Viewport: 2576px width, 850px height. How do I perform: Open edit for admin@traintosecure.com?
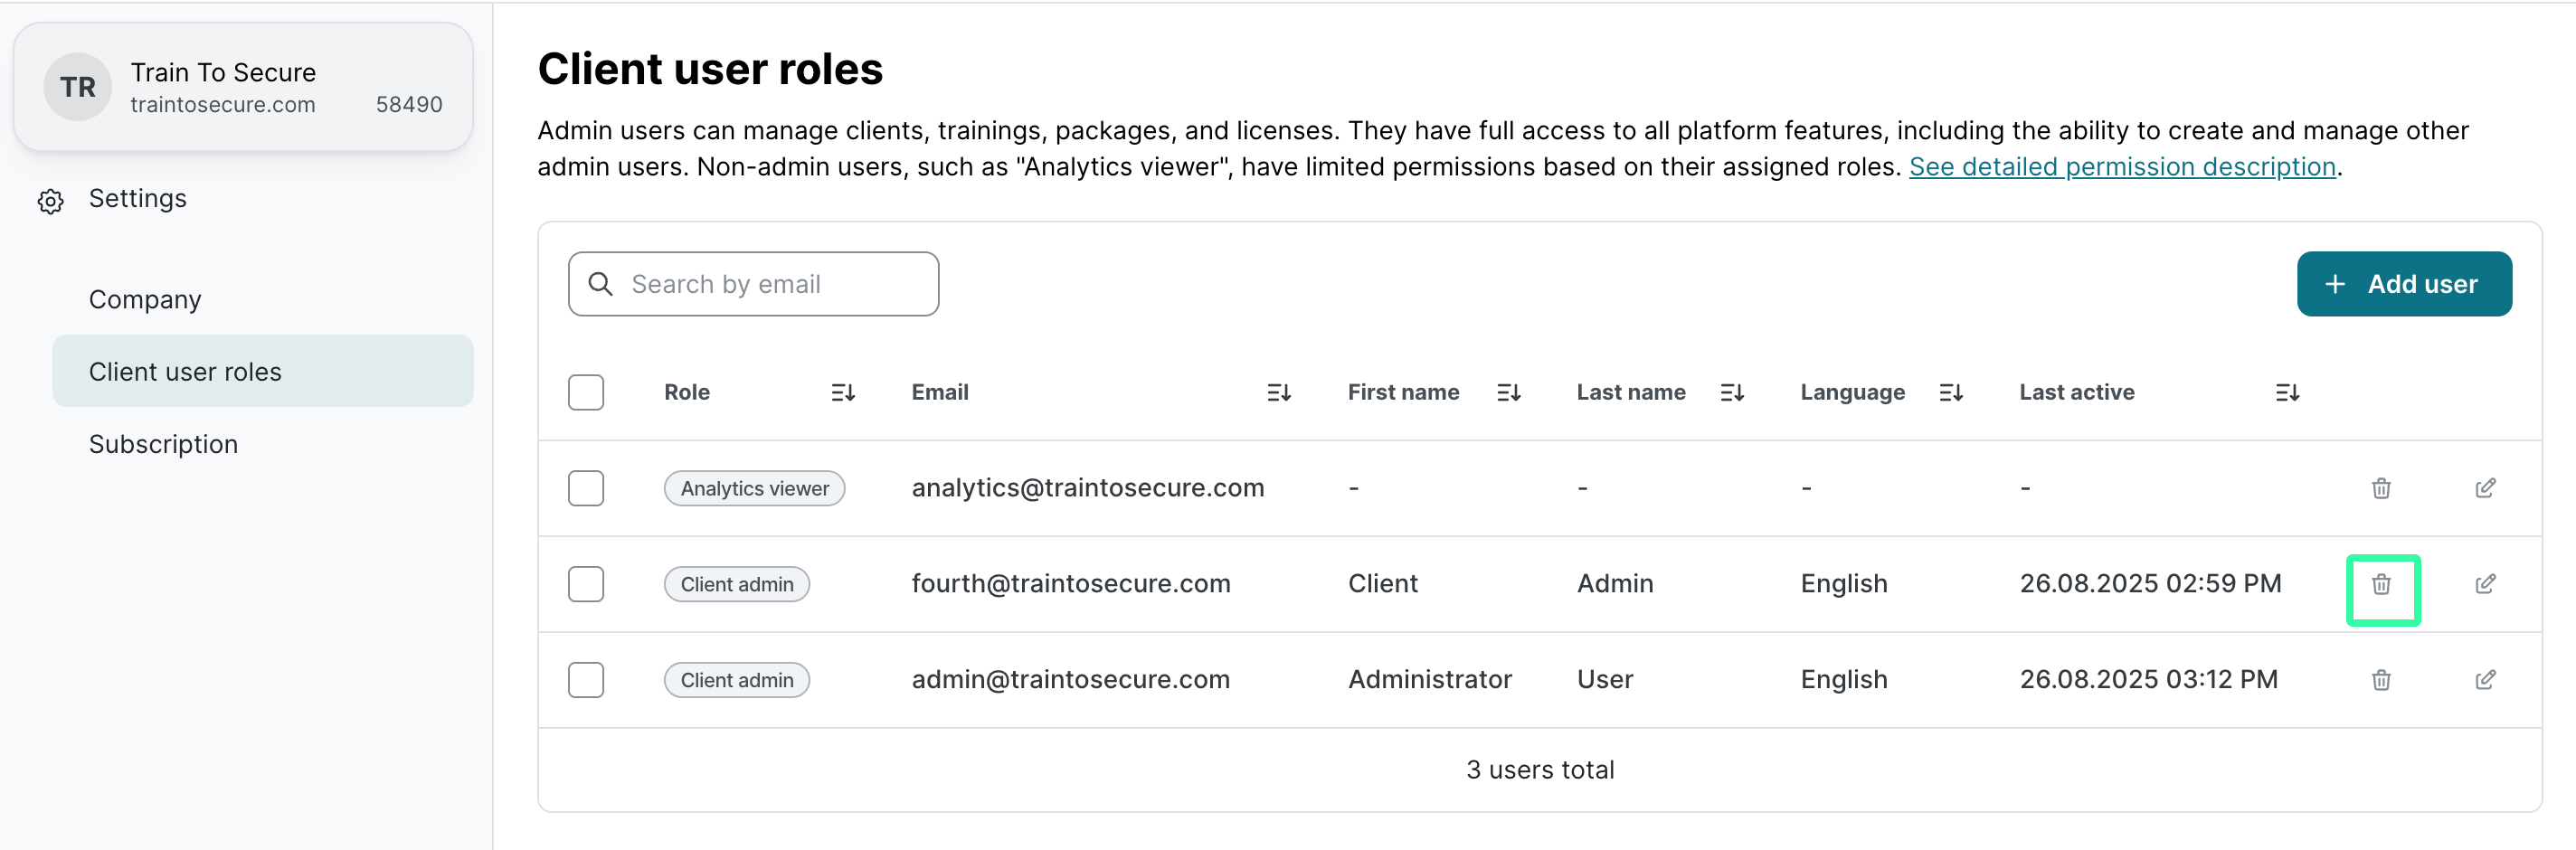tap(2485, 680)
